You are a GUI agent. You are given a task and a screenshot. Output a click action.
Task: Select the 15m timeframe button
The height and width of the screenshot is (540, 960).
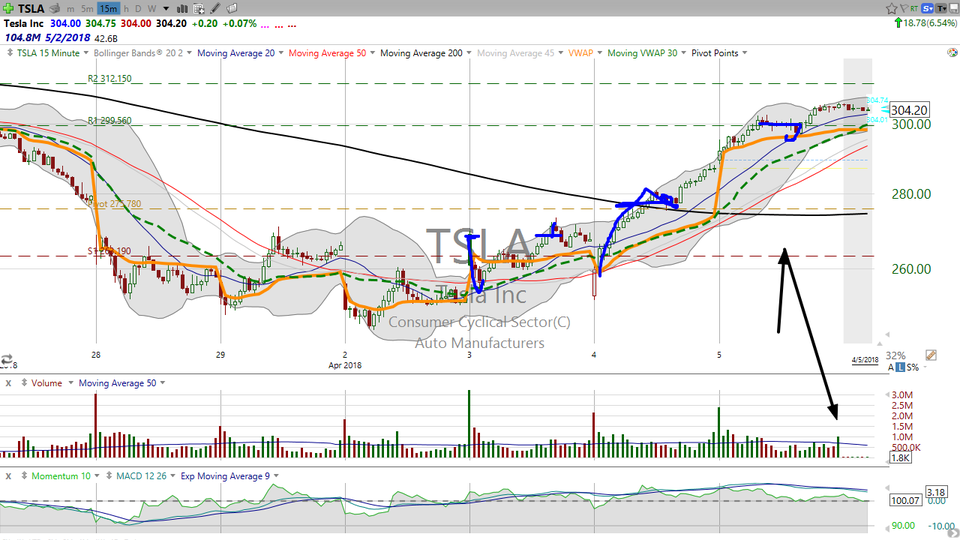108,9
